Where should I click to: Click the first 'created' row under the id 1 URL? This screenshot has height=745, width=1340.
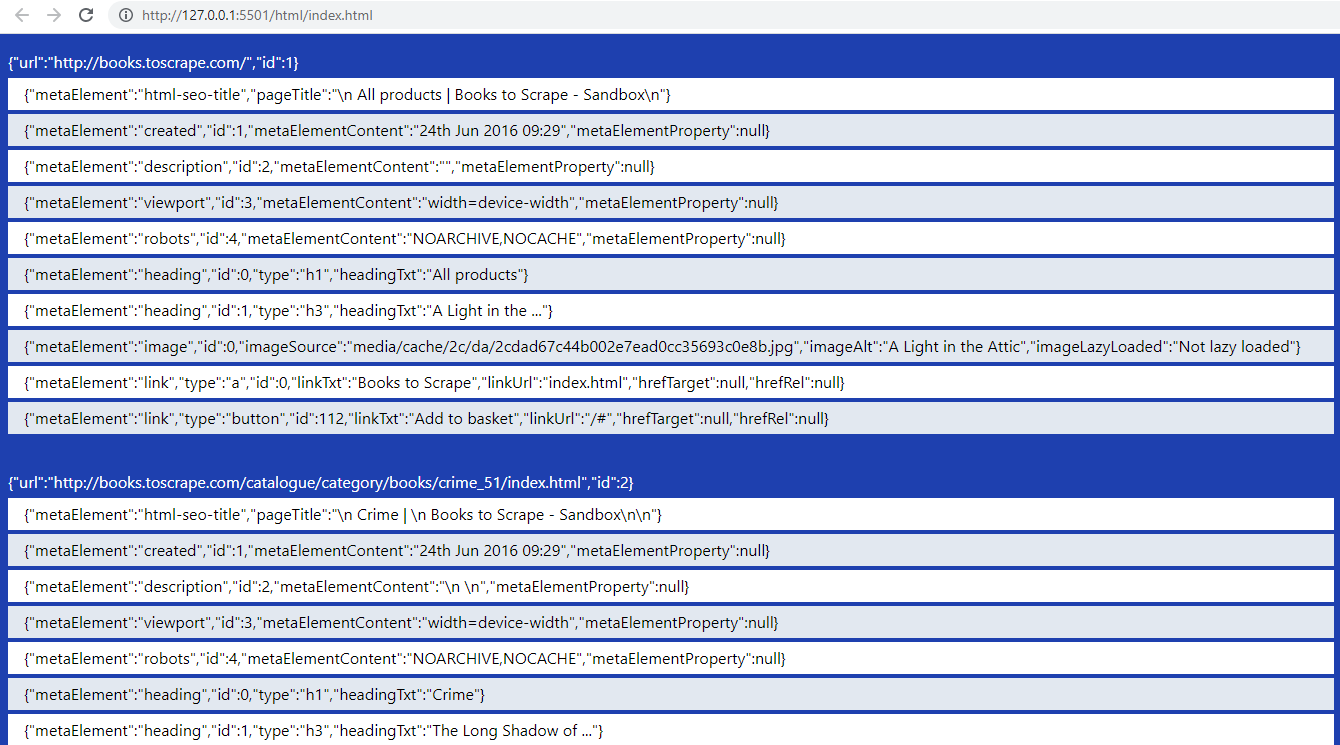[x=671, y=130]
